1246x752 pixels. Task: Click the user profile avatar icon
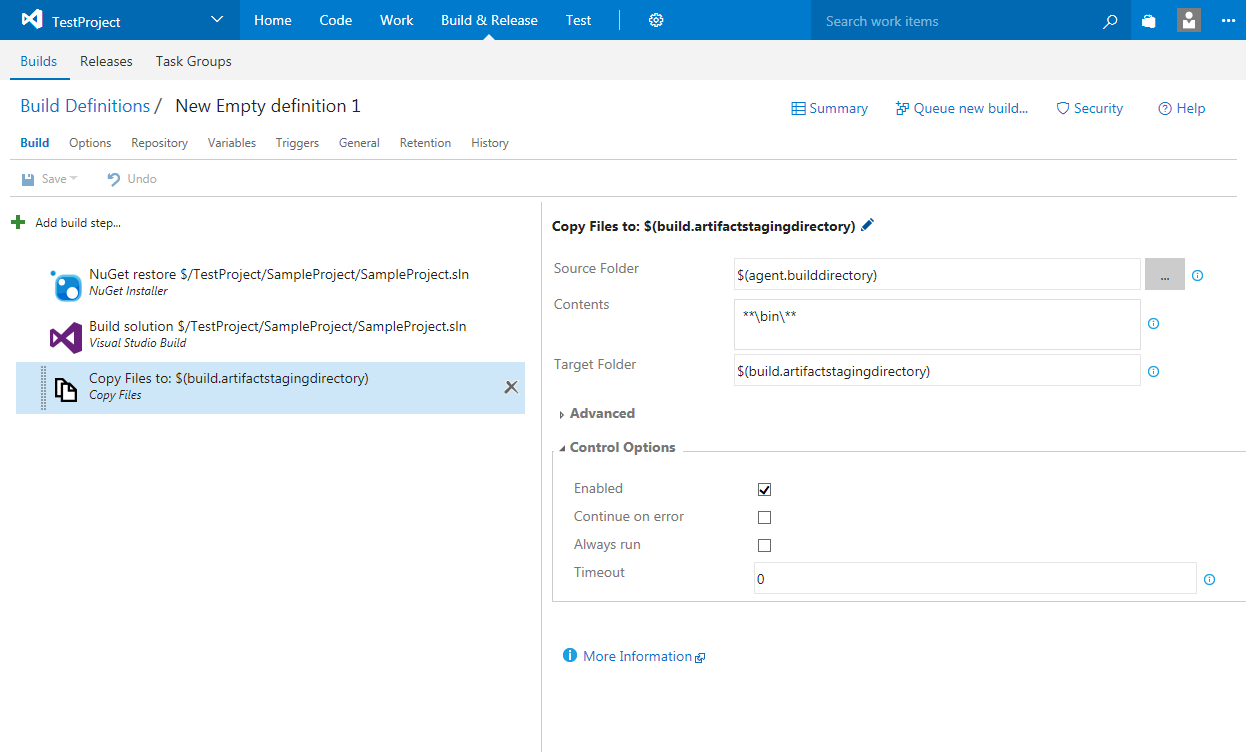tap(1189, 20)
